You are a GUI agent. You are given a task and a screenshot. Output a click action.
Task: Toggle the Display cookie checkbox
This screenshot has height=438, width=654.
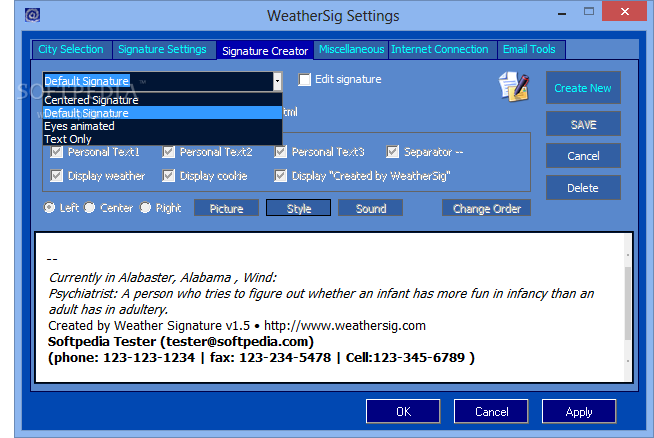(169, 176)
